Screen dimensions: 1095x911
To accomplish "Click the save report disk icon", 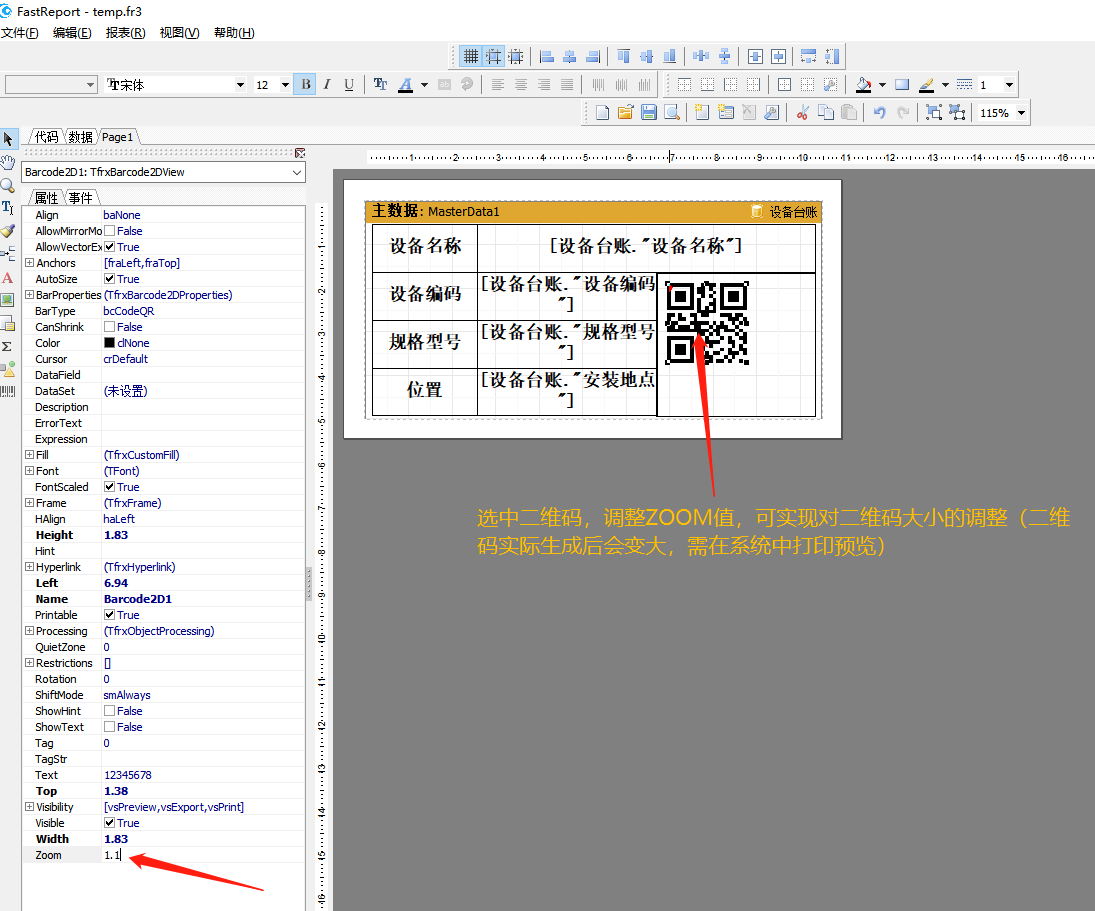I will point(649,112).
